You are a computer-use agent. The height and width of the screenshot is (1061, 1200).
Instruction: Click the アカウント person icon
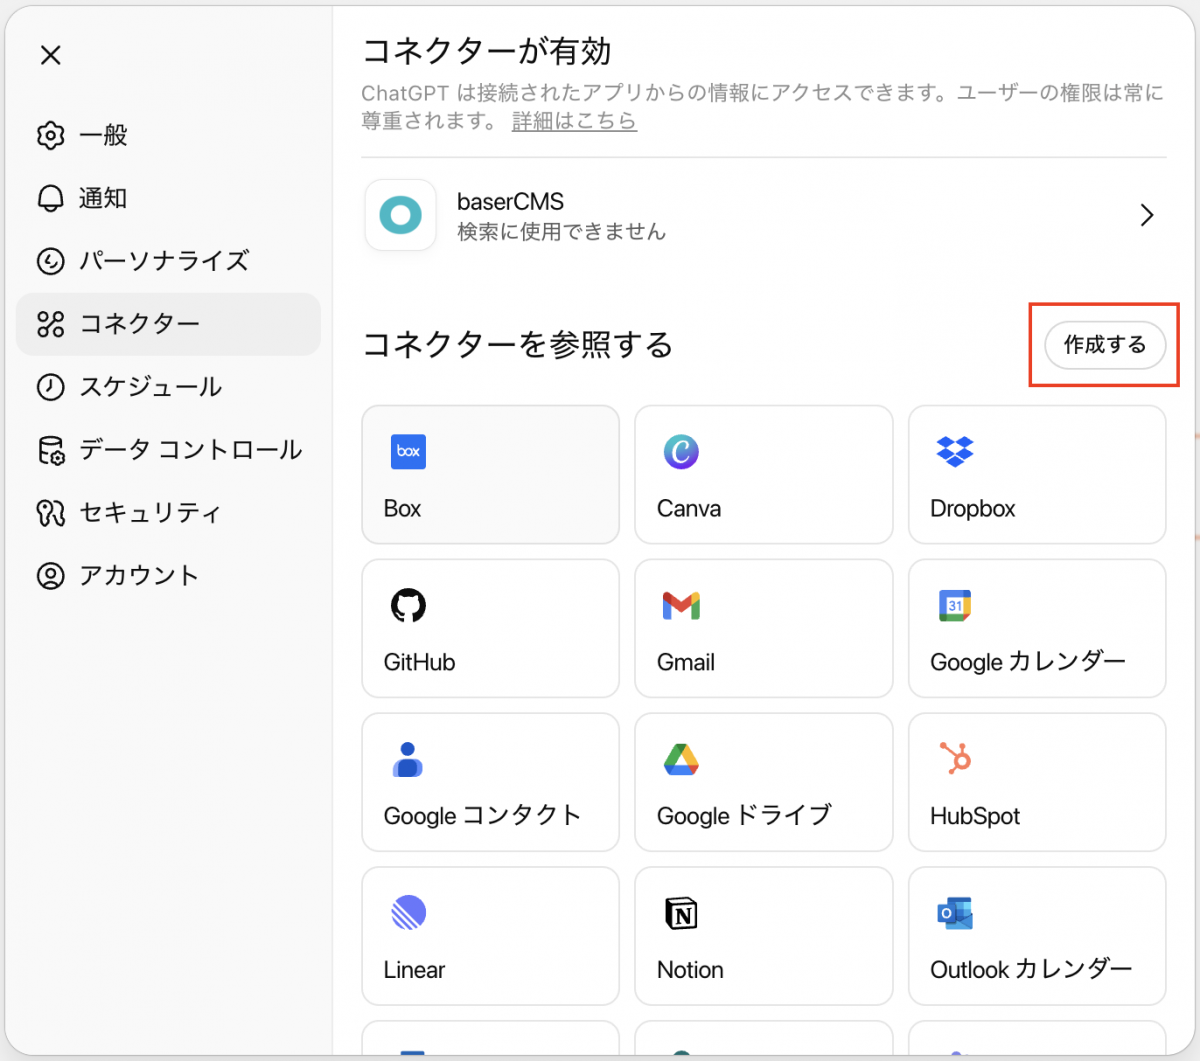click(50, 576)
